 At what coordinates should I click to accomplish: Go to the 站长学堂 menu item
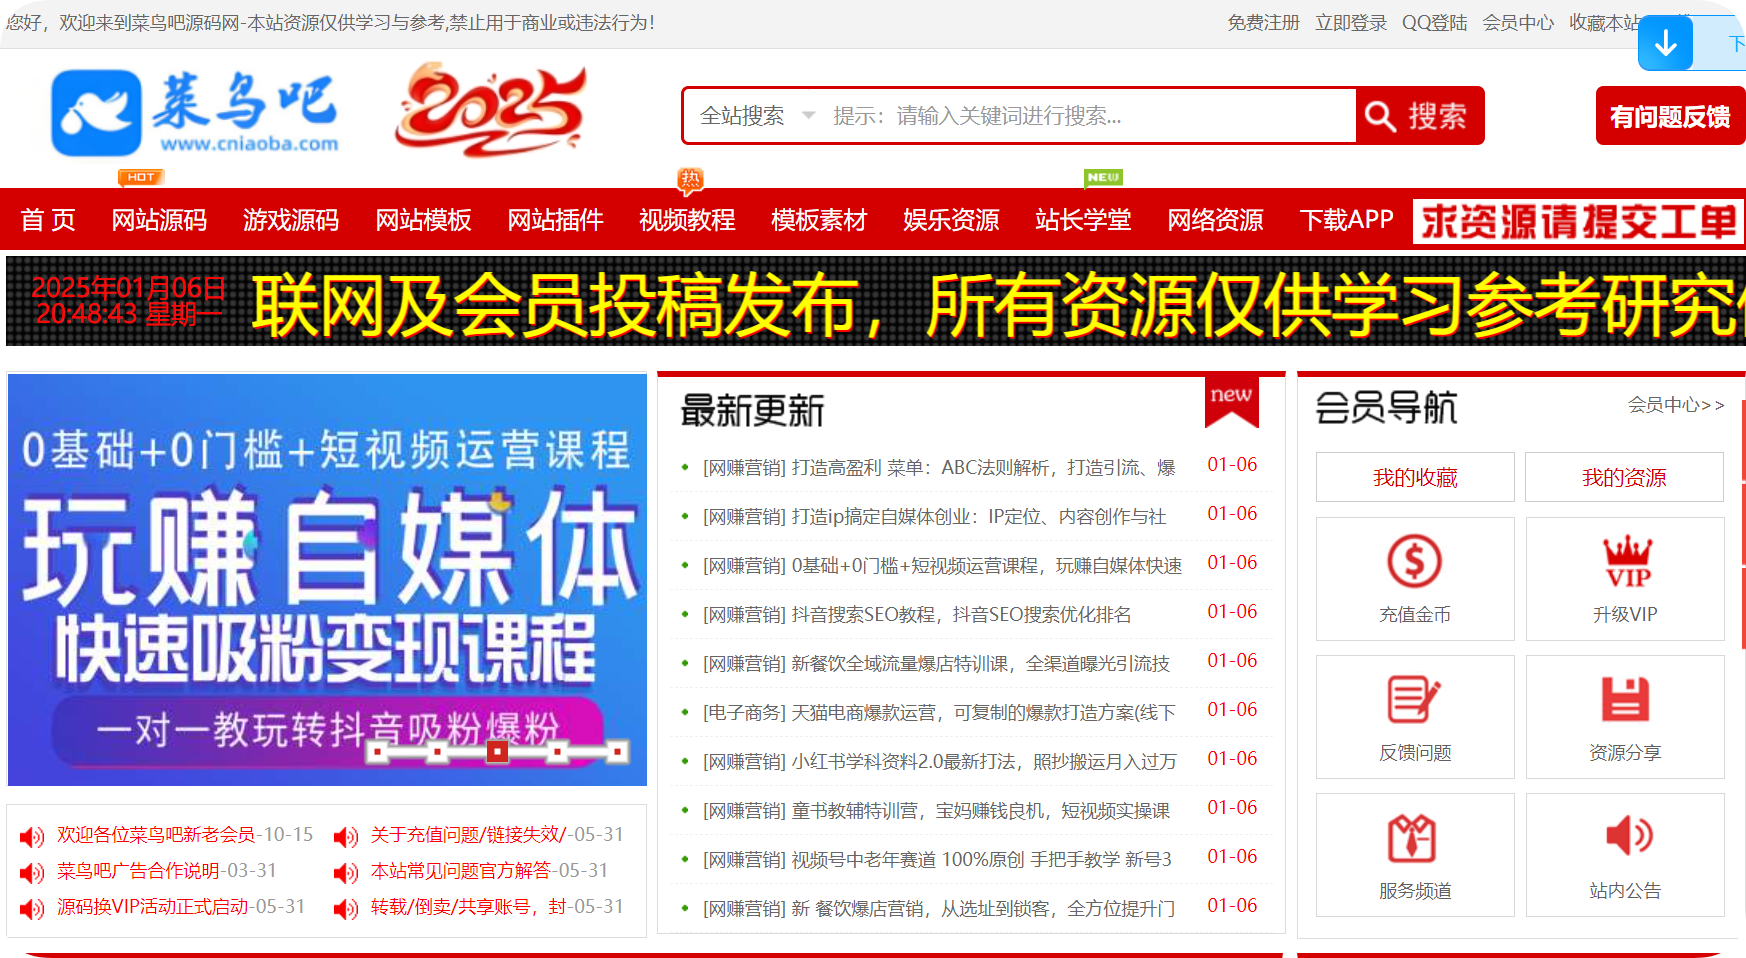point(1083,220)
